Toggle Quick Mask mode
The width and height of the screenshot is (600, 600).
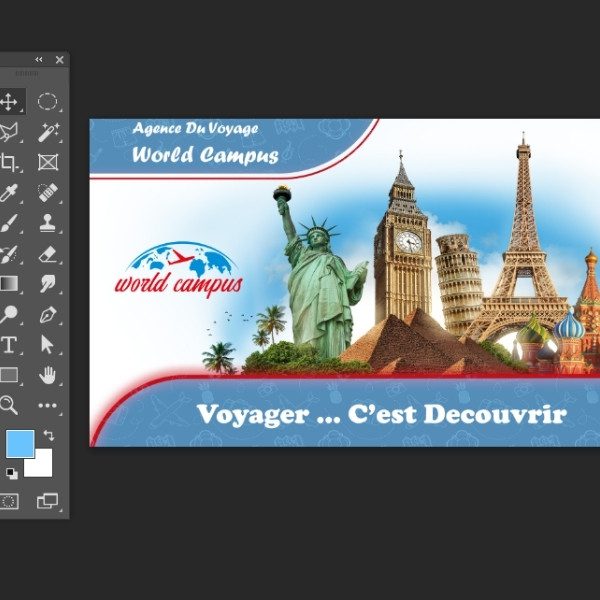(9, 500)
